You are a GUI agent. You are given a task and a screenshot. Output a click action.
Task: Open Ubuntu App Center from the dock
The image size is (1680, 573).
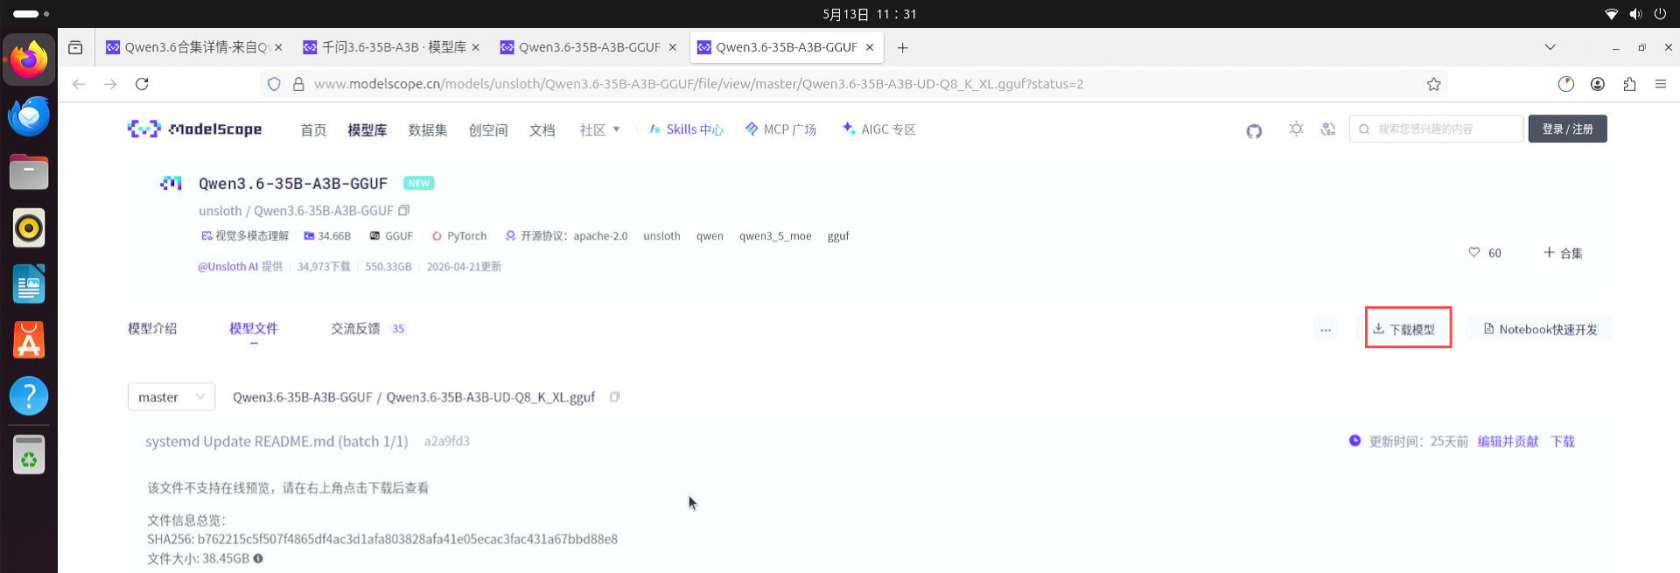point(29,340)
